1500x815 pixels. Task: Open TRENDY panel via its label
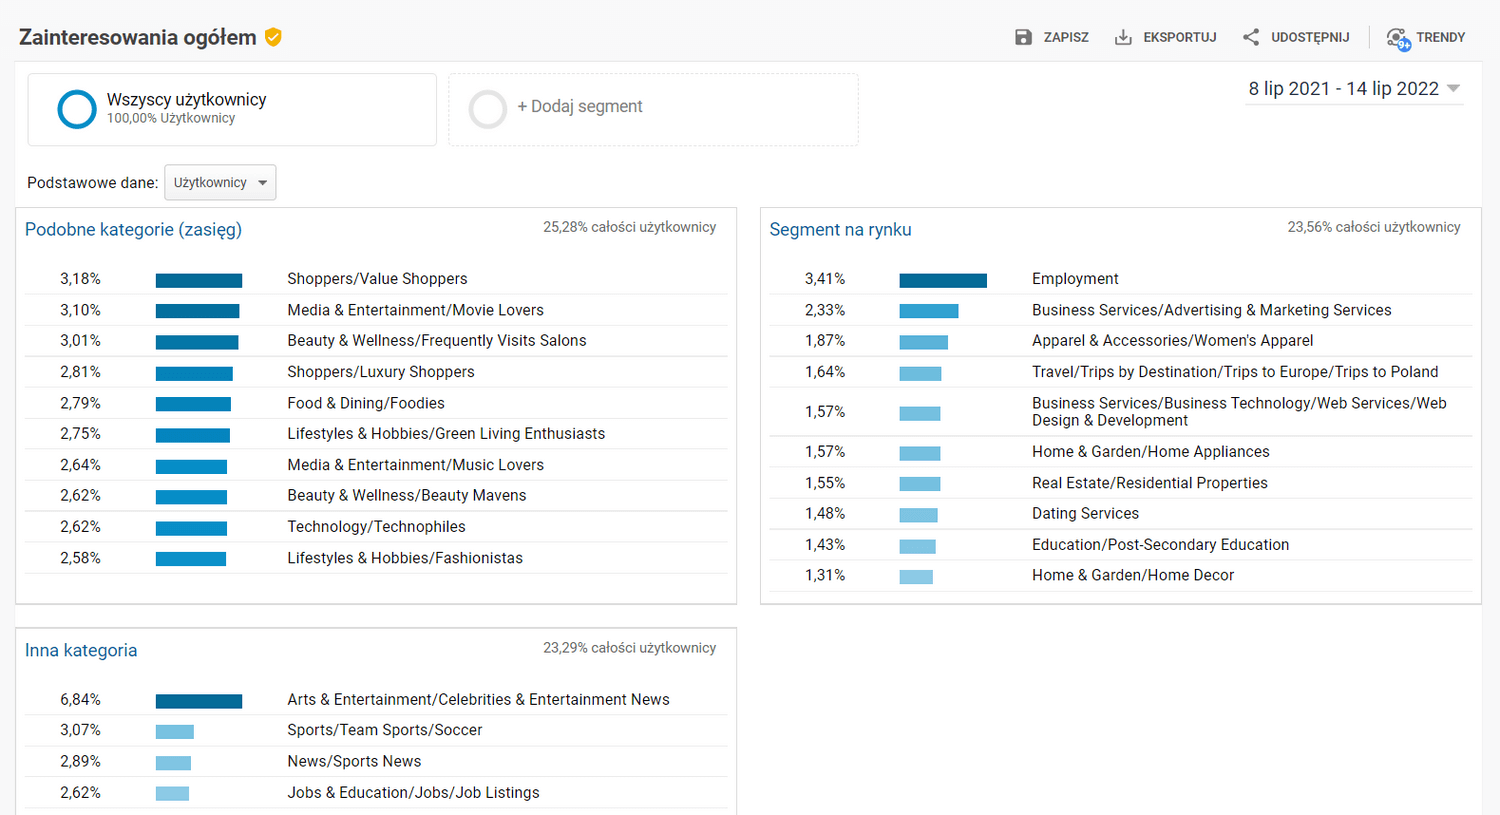(x=1440, y=37)
